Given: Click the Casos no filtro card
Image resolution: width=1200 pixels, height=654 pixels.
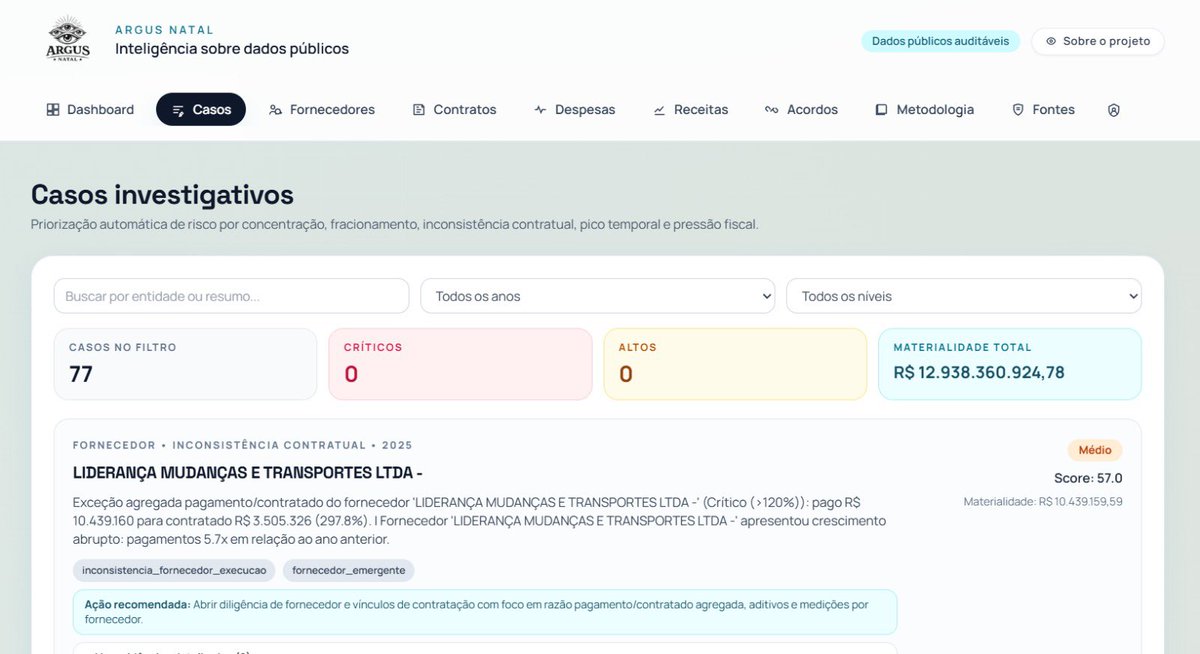Looking at the screenshot, I should (185, 364).
